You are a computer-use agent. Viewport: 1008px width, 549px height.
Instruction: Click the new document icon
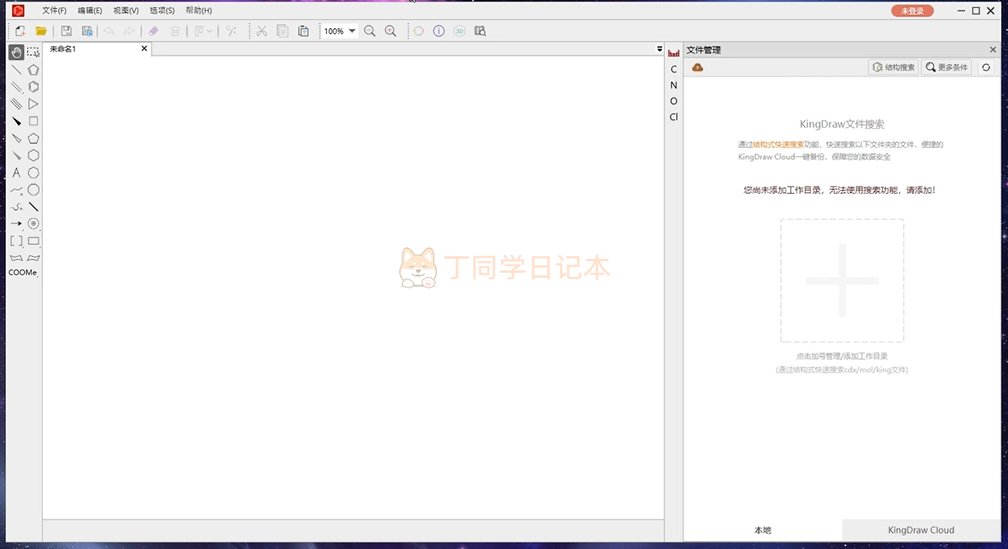[x=21, y=31]
